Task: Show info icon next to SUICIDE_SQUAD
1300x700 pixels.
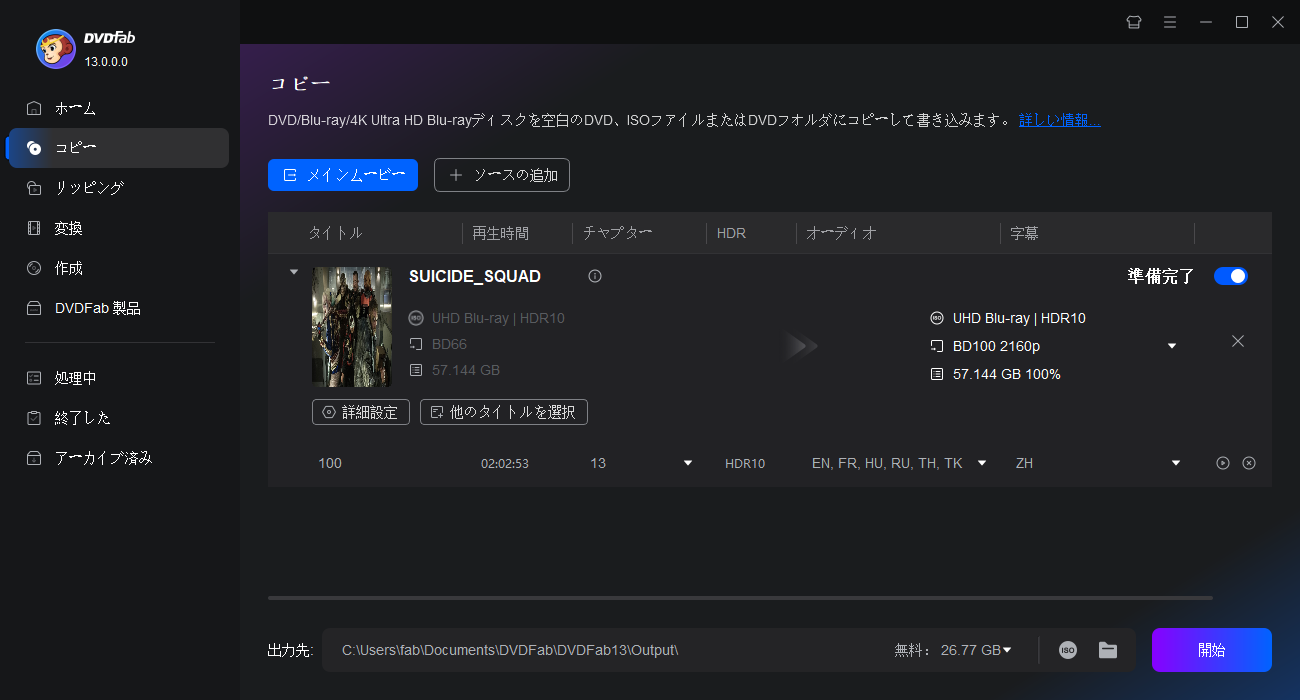Action: [x=595, y=276]
